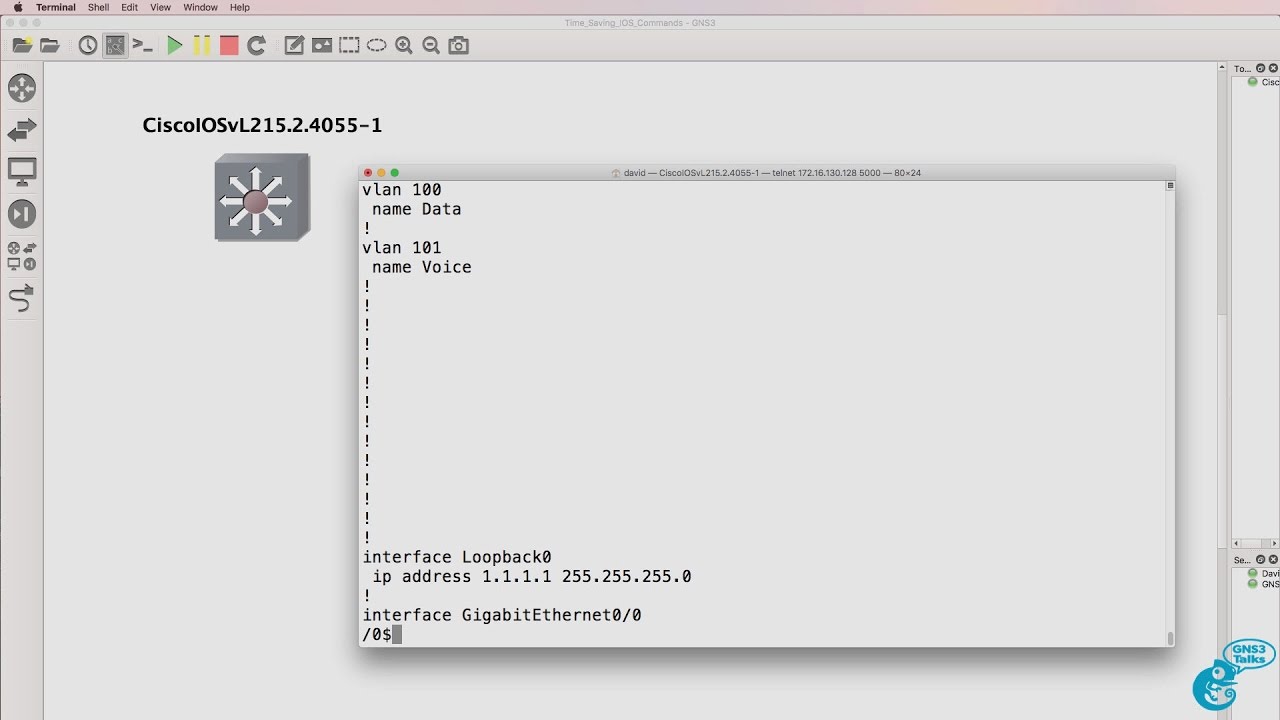Select the David server in Servers Summary

pyautogui.click(x=1263, y=574)
